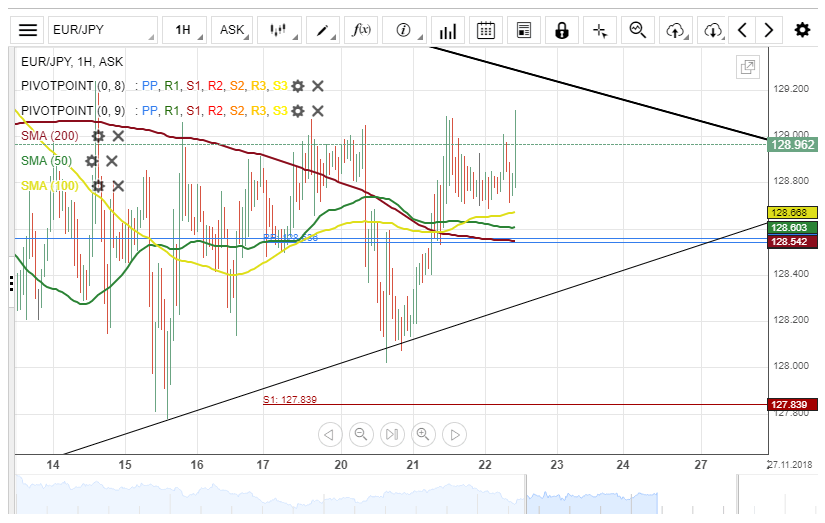The width and height of the screenshot is (825, 523).
Task: Open chart settings gear in toolbar
Action: point(802,30)
